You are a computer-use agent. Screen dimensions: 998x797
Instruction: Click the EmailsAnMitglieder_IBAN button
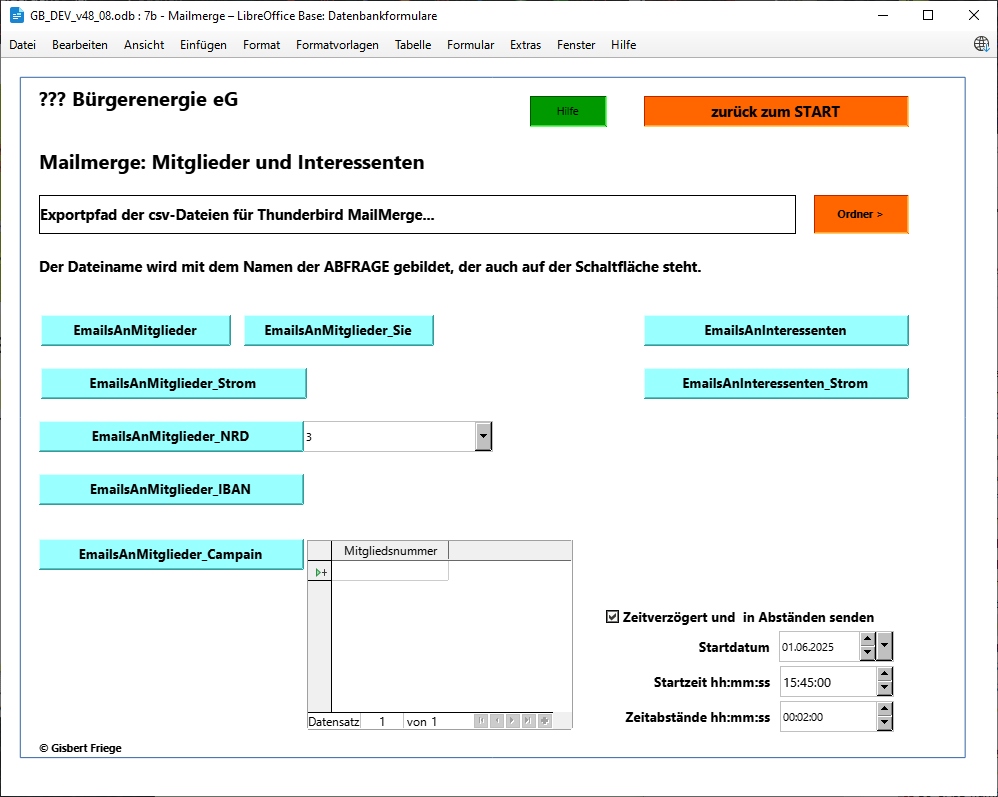pyautogui.click(x=171, y=489)
